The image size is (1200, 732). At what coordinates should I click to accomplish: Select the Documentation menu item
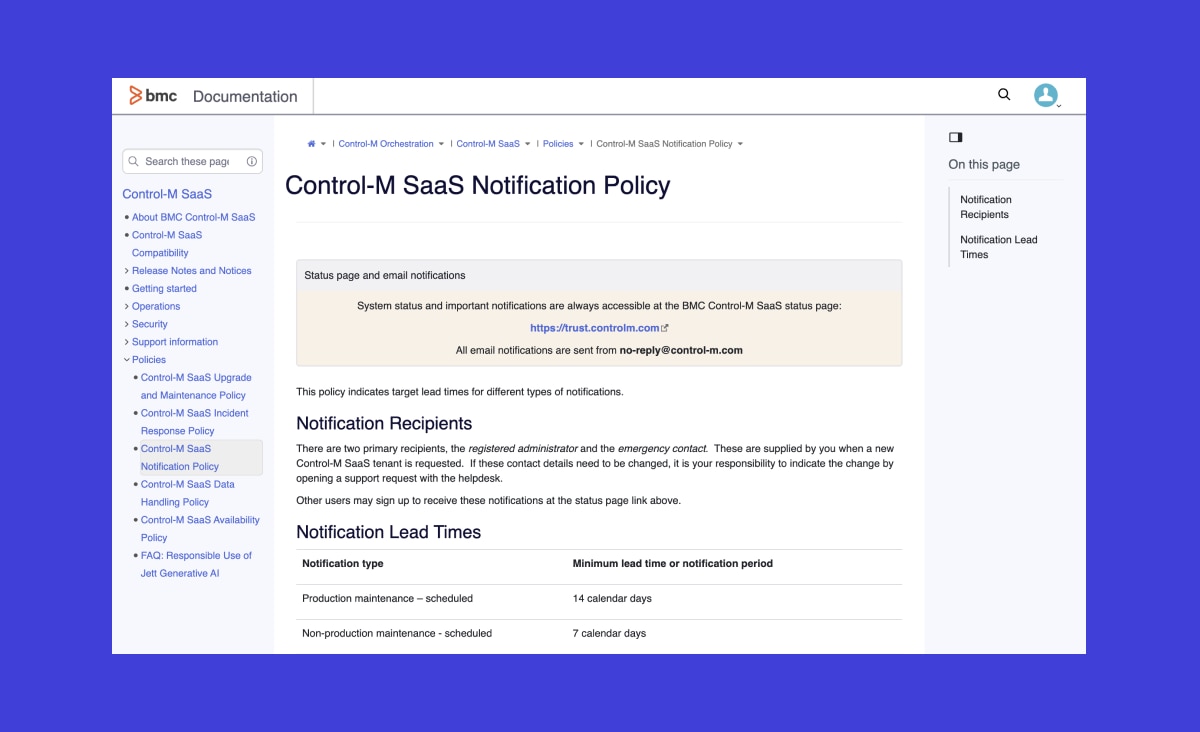[x=246, y=96]
